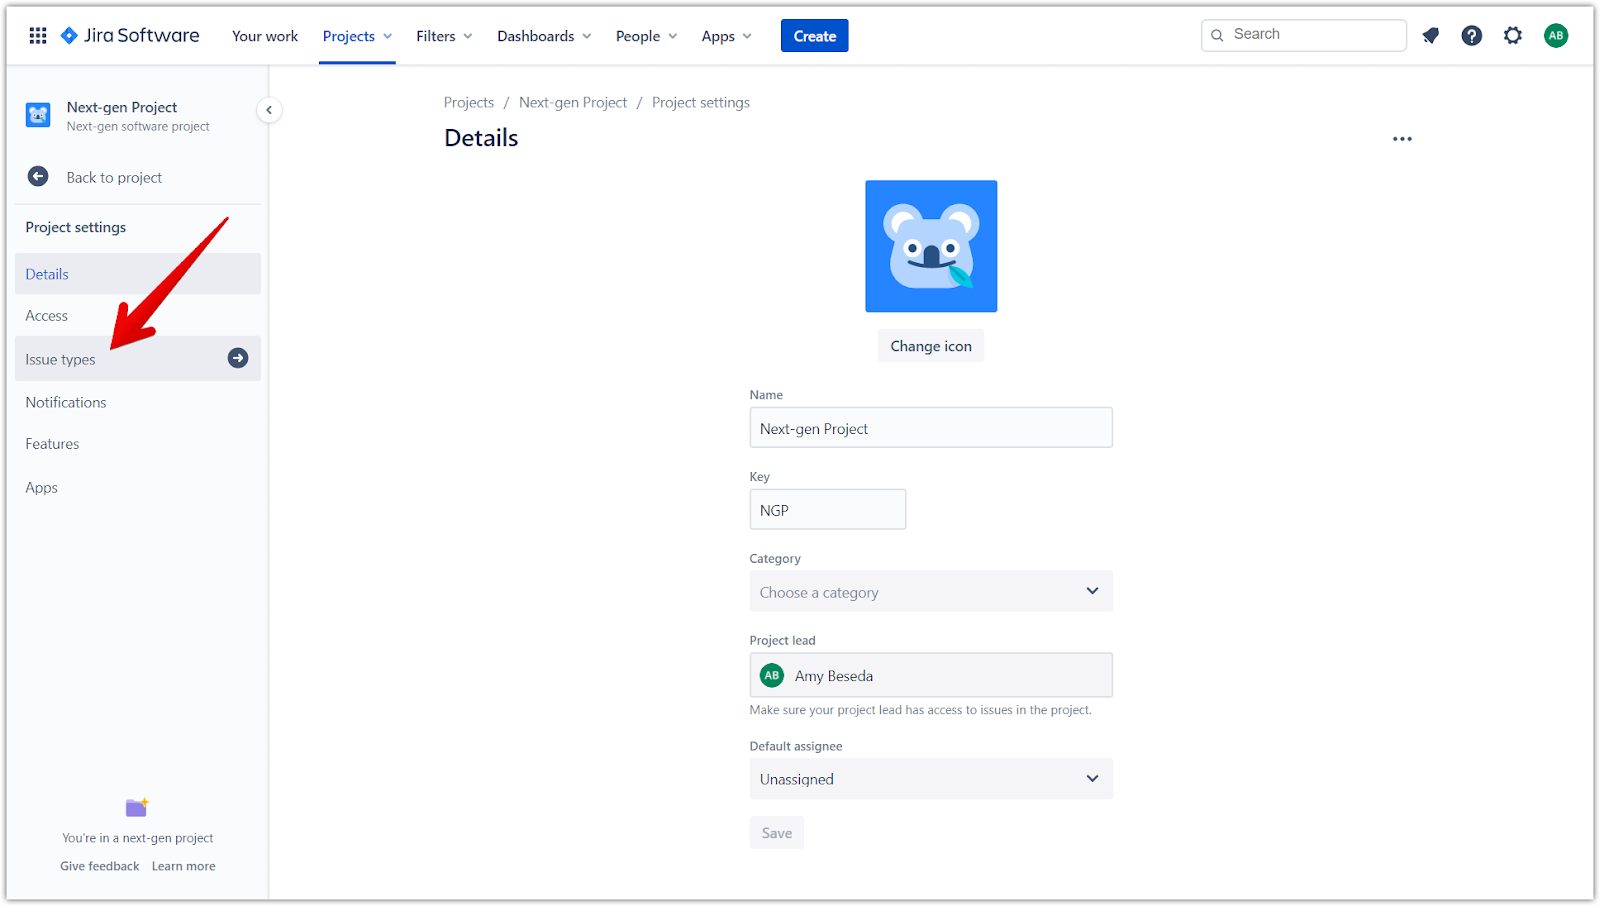Open the AB profile avatar menu
Screen dimensions: 1600x906
1556,36
